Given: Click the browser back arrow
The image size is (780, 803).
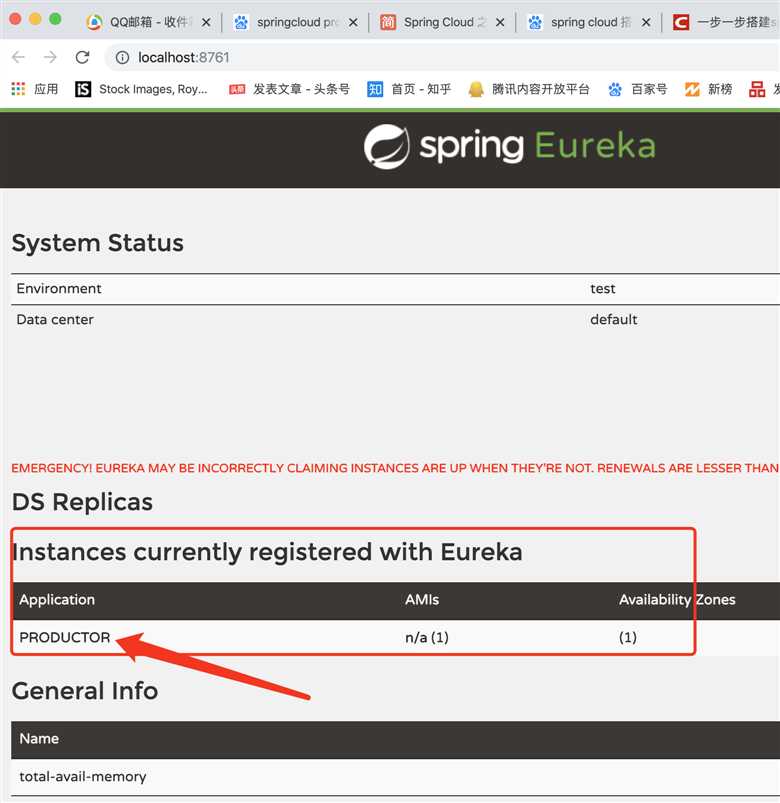Looking at the screenshot, I should coord(18,57).
